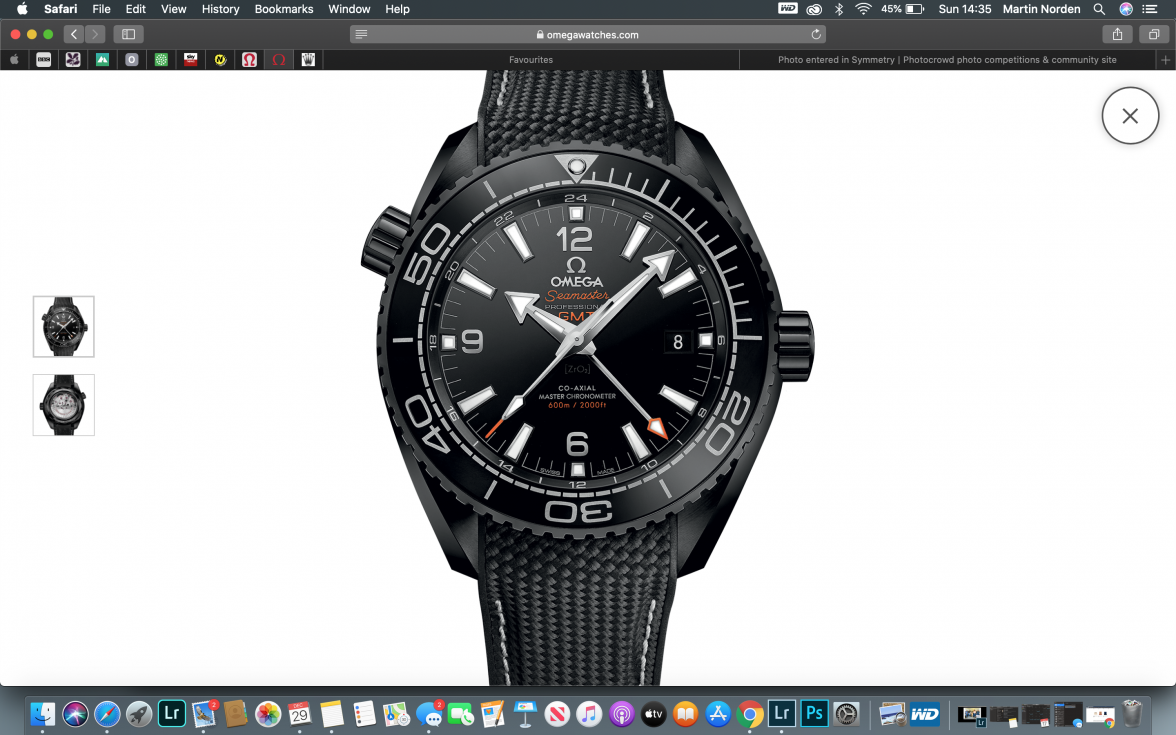Open Spotlight search in menu bar
The image size is (1176, 735).
click(1099, 9)
